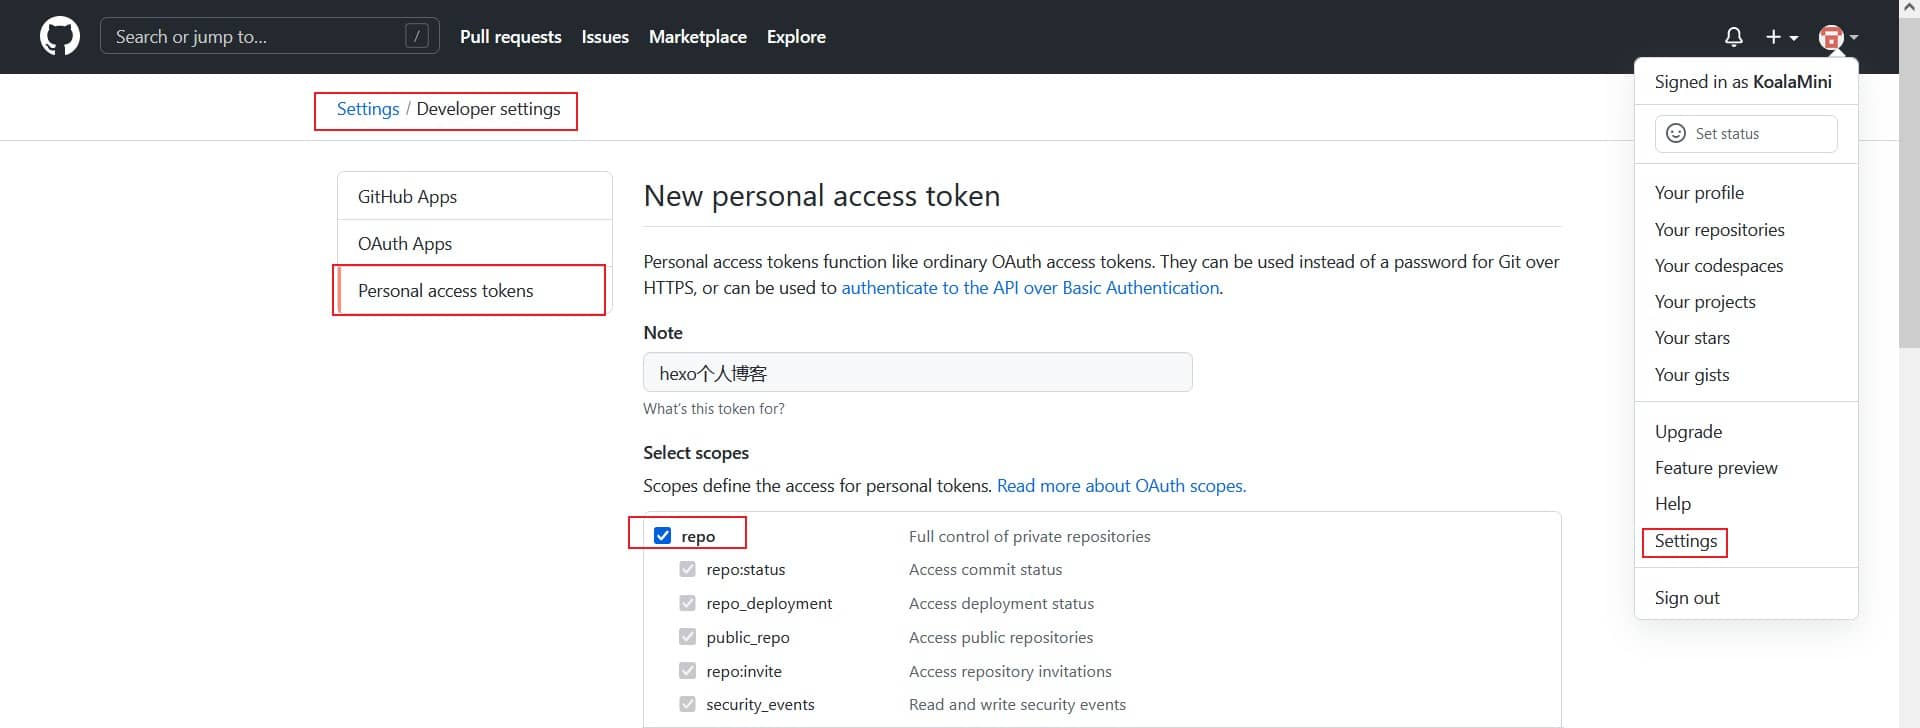Open Personal access tokens sidebar item
The image size is (1920, 728).
[x=445, y=291]
